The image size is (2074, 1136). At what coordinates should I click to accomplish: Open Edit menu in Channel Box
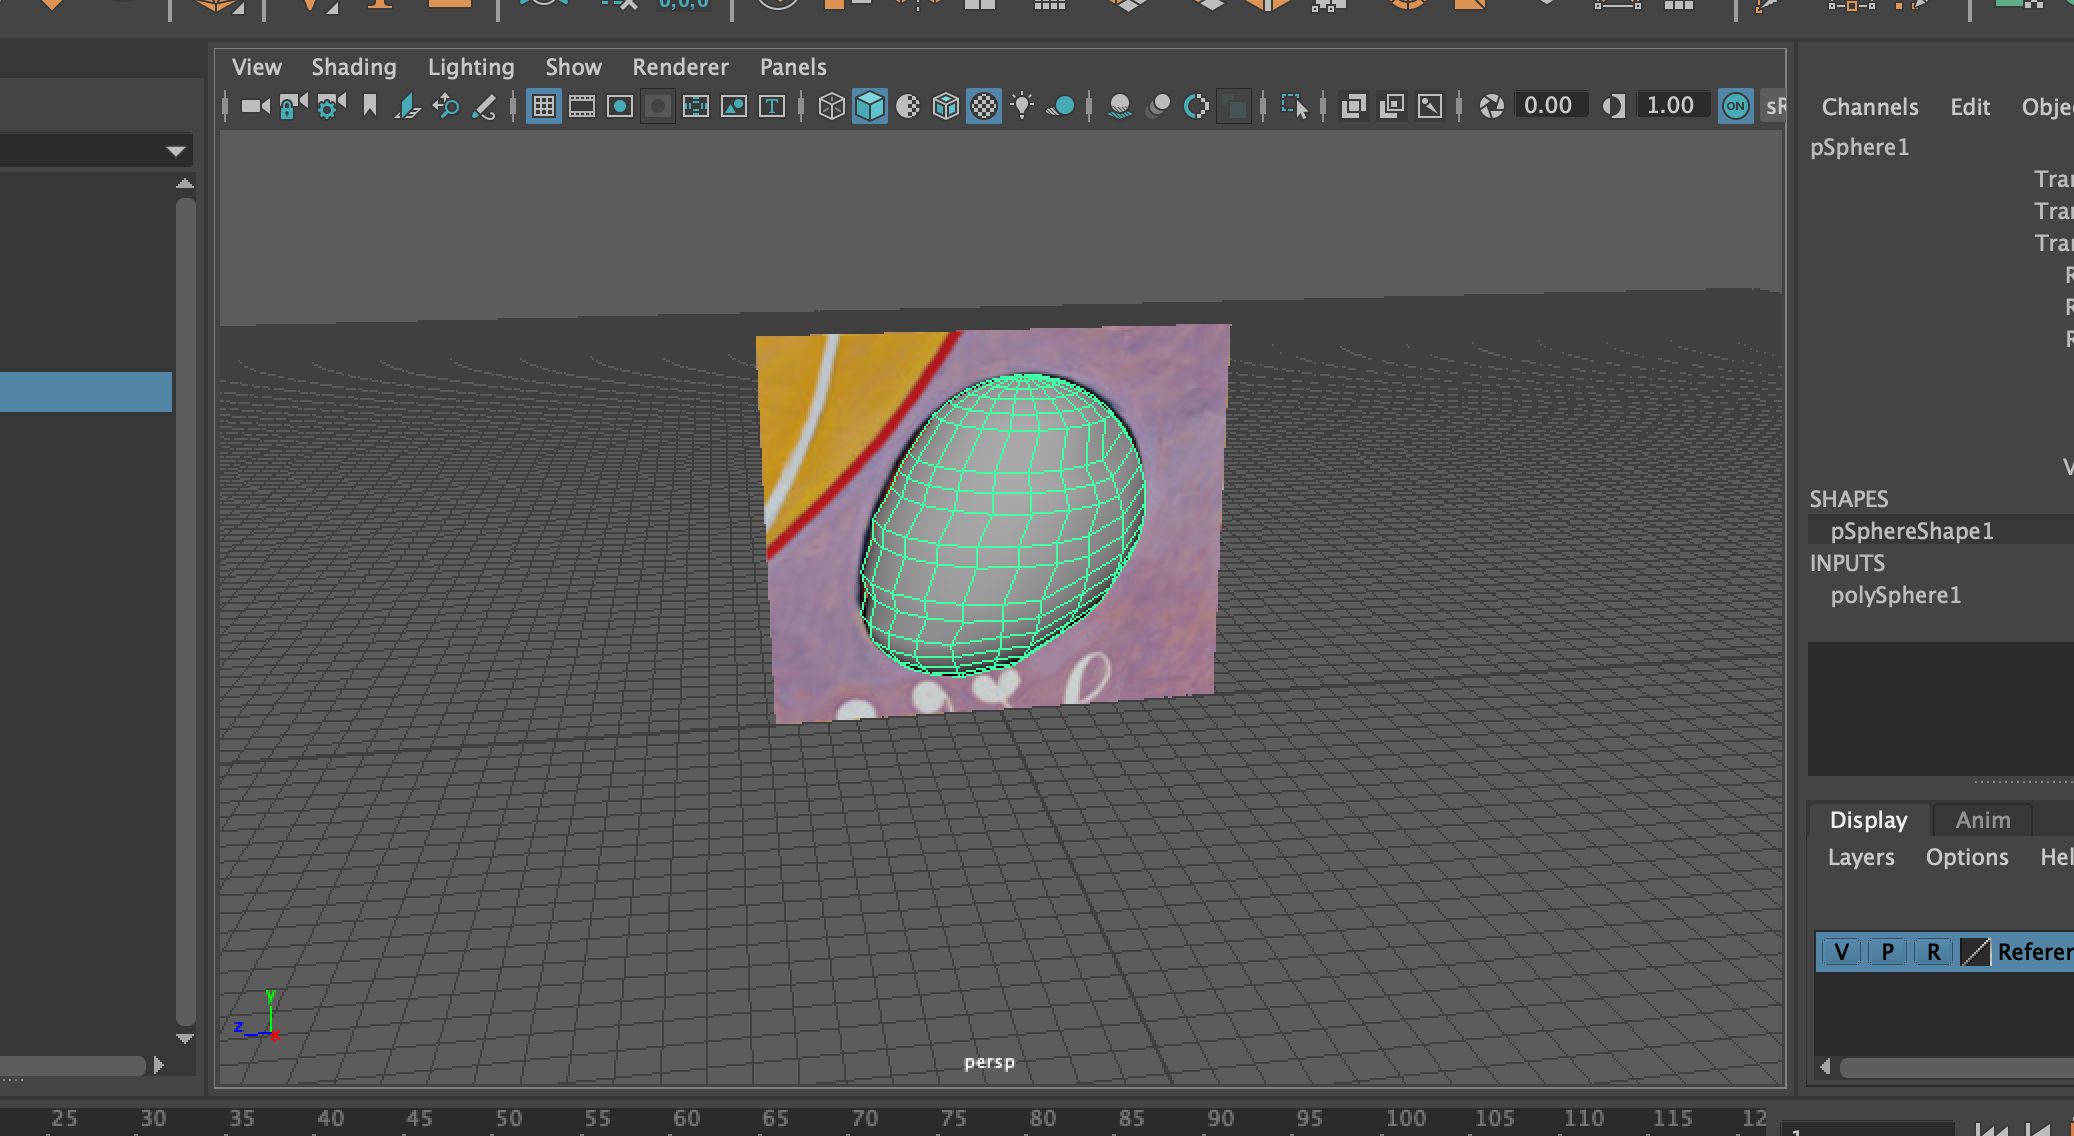pos(1970,107)
